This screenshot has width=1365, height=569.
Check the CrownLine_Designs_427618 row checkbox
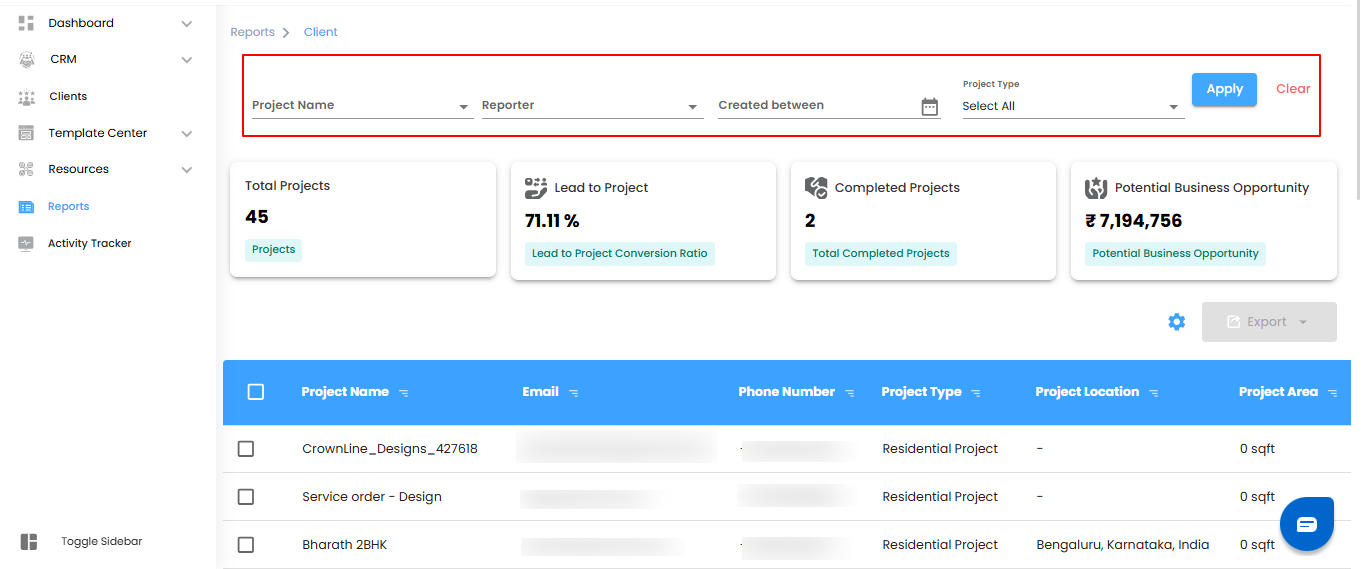tap(246, 449)
